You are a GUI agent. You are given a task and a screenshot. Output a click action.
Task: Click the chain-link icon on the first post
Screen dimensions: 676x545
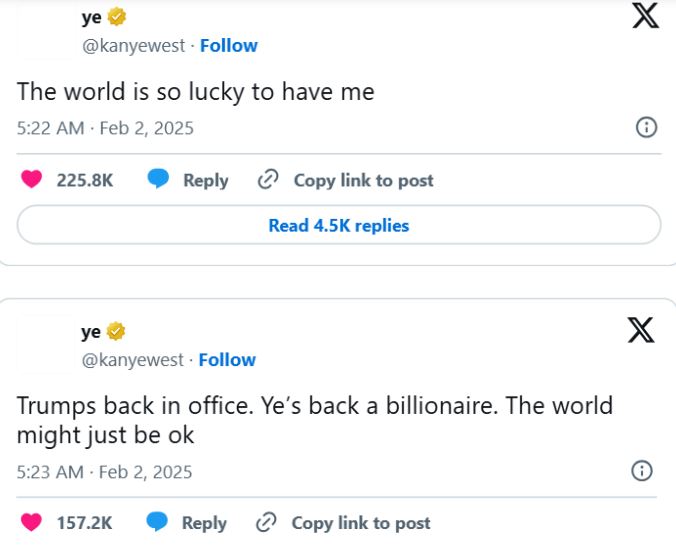coord(267,180)
